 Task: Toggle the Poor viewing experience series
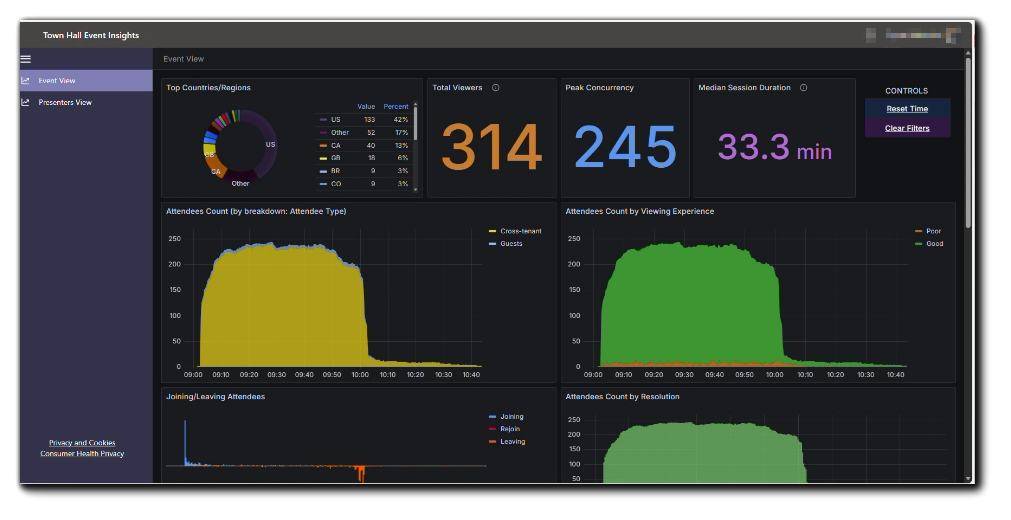click(934, 231)
